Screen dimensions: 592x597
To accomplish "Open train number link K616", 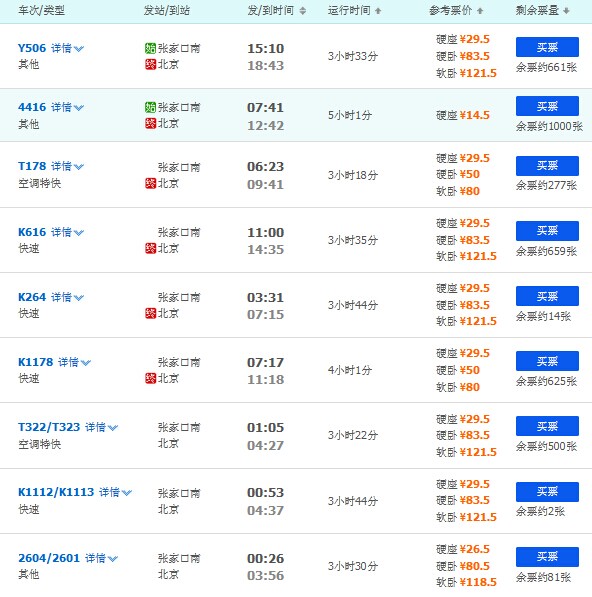I will (32, 232).
